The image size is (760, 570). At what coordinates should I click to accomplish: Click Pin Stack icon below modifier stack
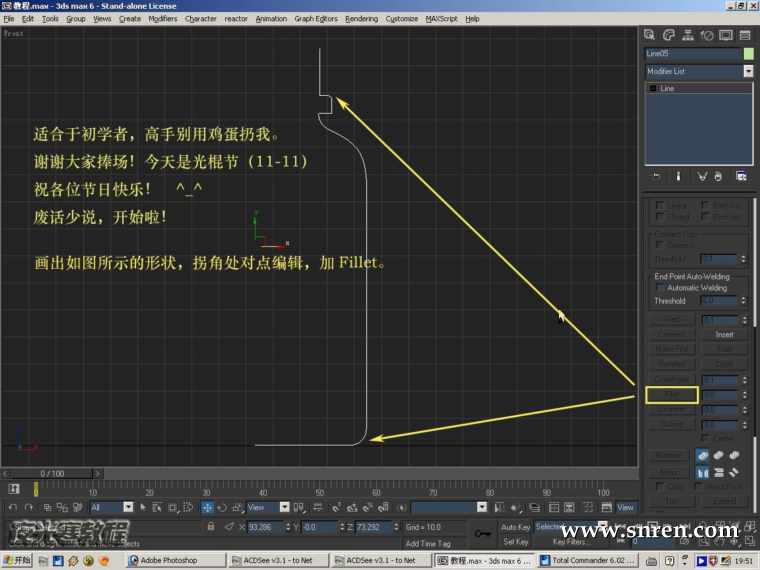655,176
